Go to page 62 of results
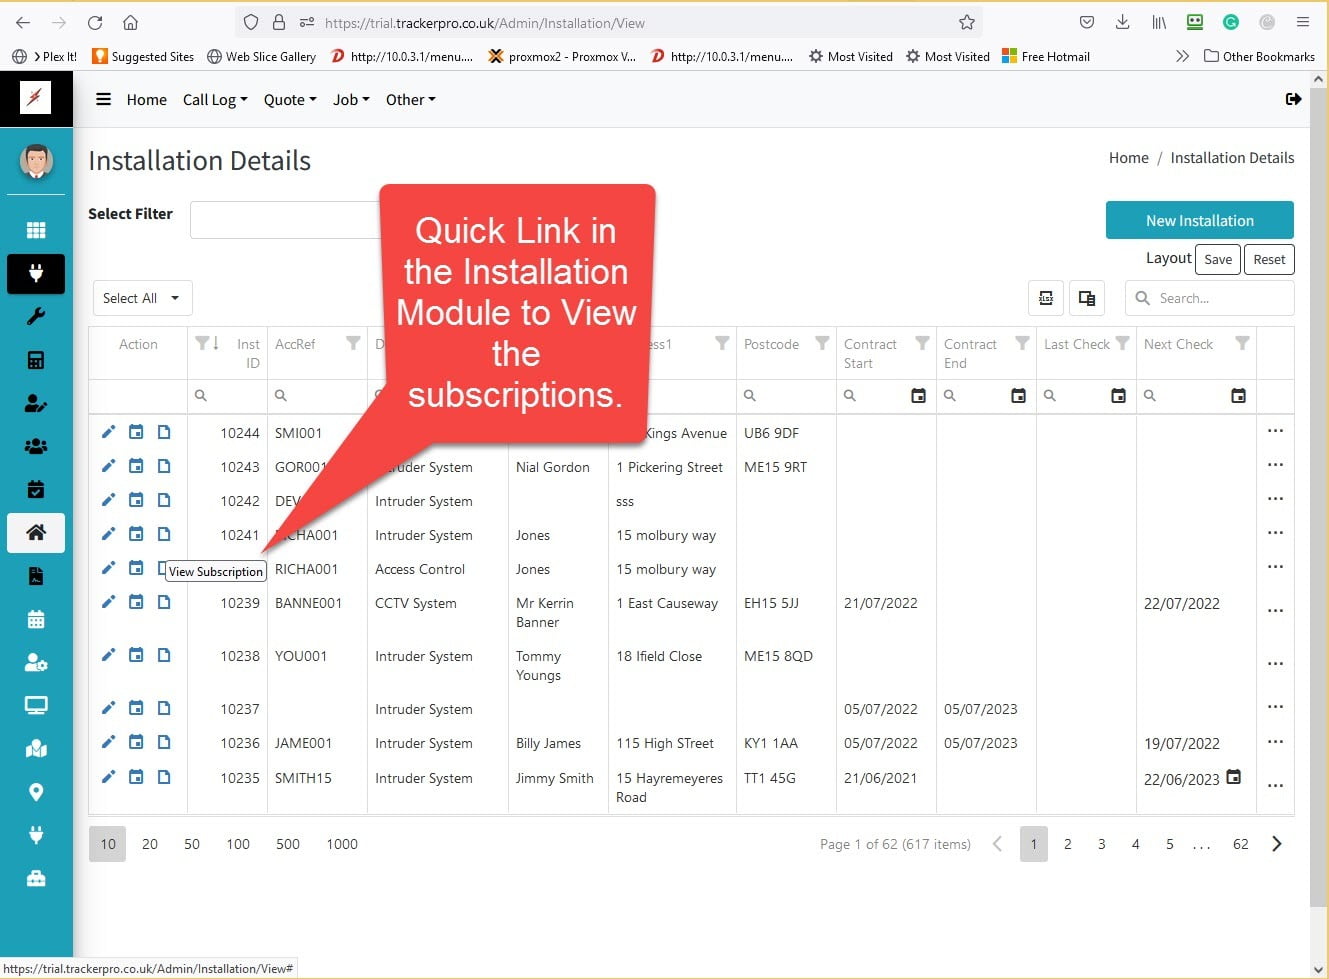 (1240, 844)
